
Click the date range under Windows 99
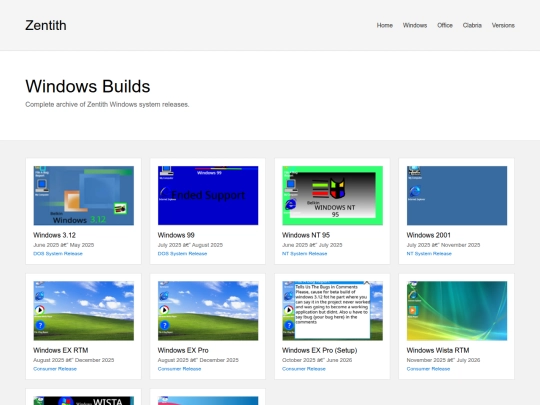point(190,245)
